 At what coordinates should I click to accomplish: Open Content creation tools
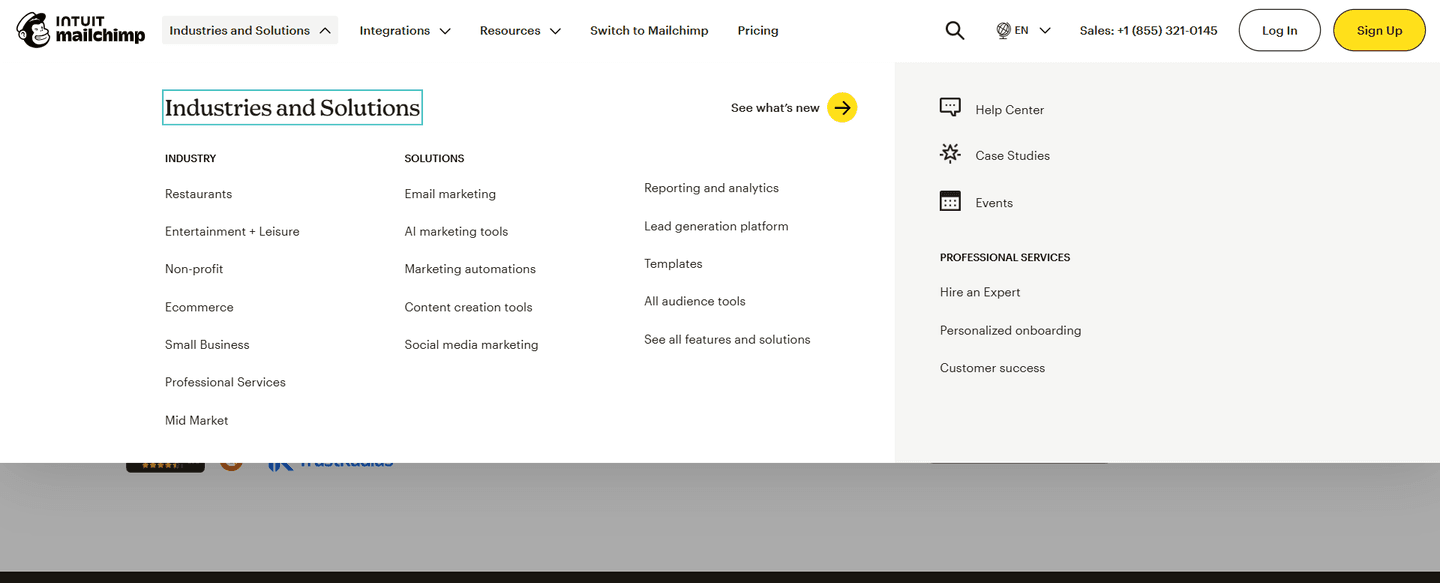point(468,307)
